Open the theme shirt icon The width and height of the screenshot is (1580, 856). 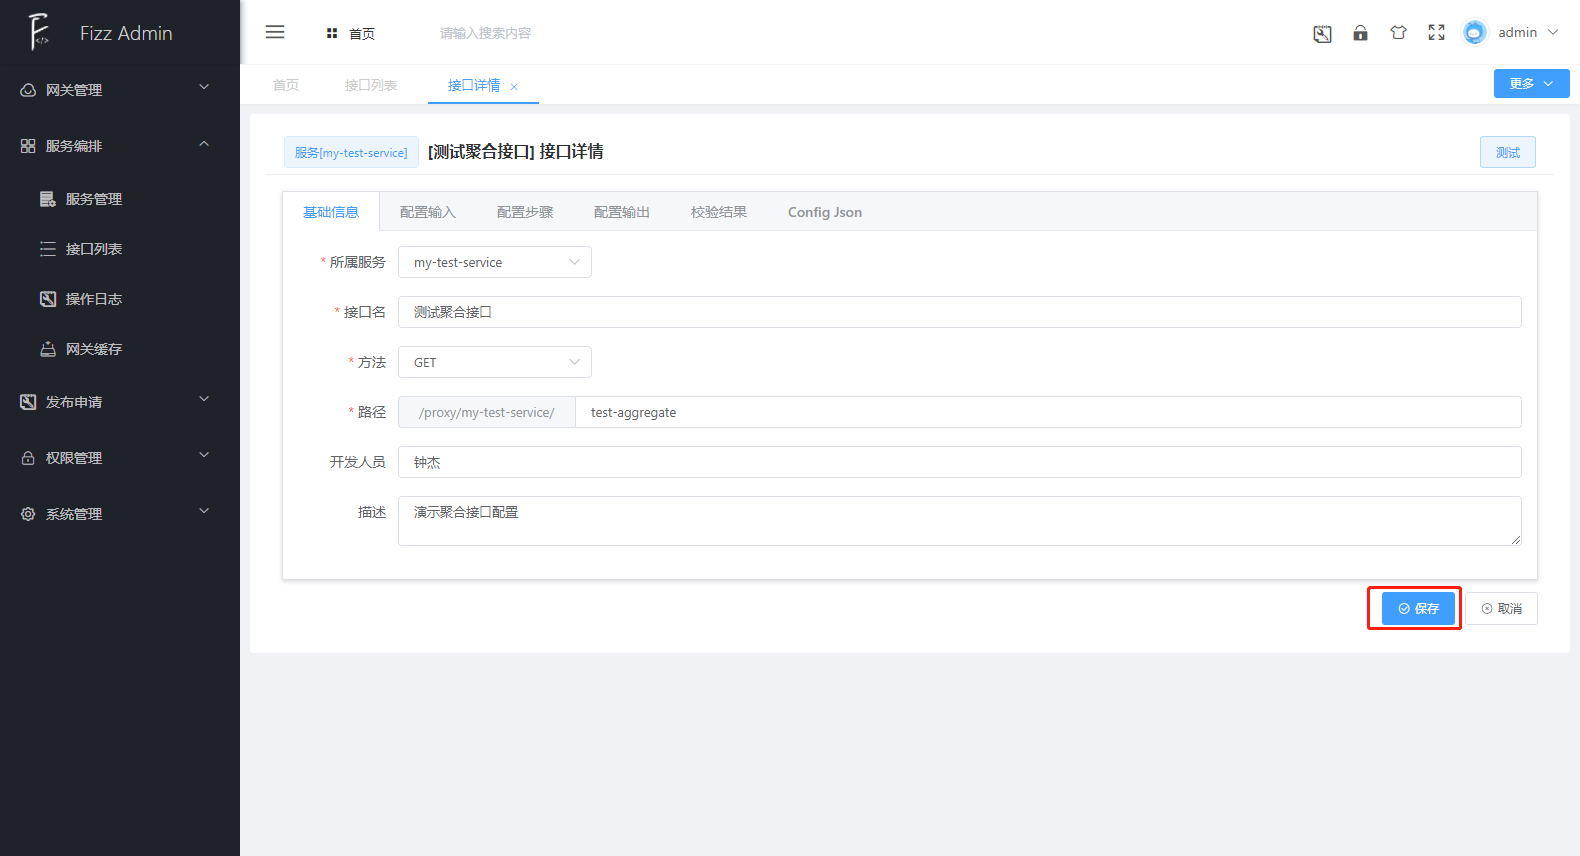[x=1398, y=33]
